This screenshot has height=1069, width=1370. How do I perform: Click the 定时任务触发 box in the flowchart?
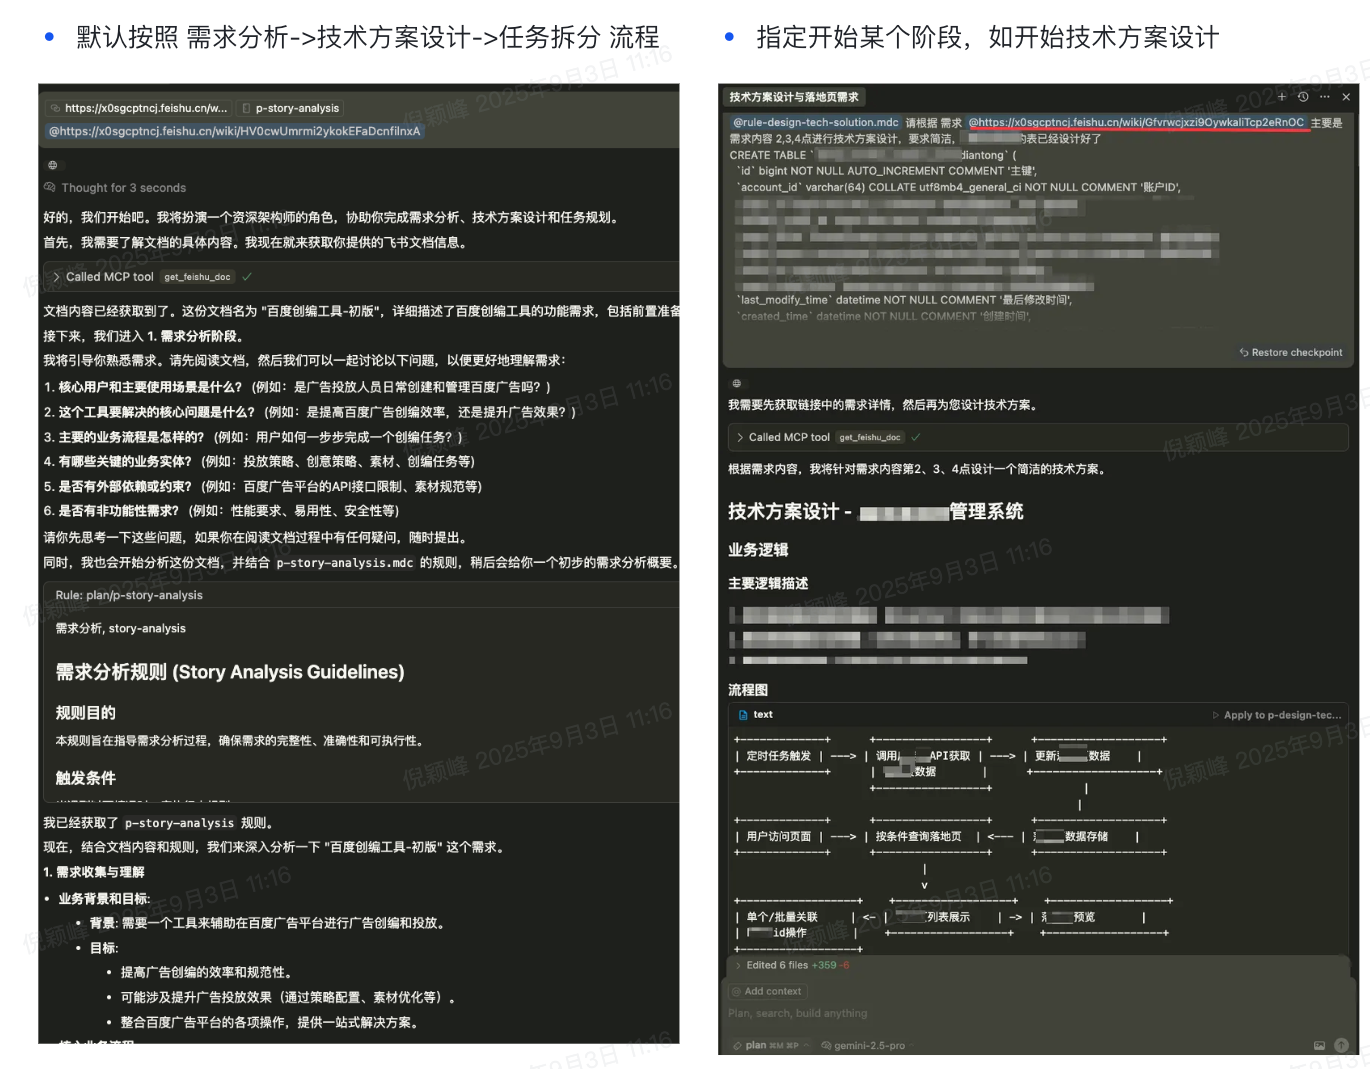(x=779, y=756)
